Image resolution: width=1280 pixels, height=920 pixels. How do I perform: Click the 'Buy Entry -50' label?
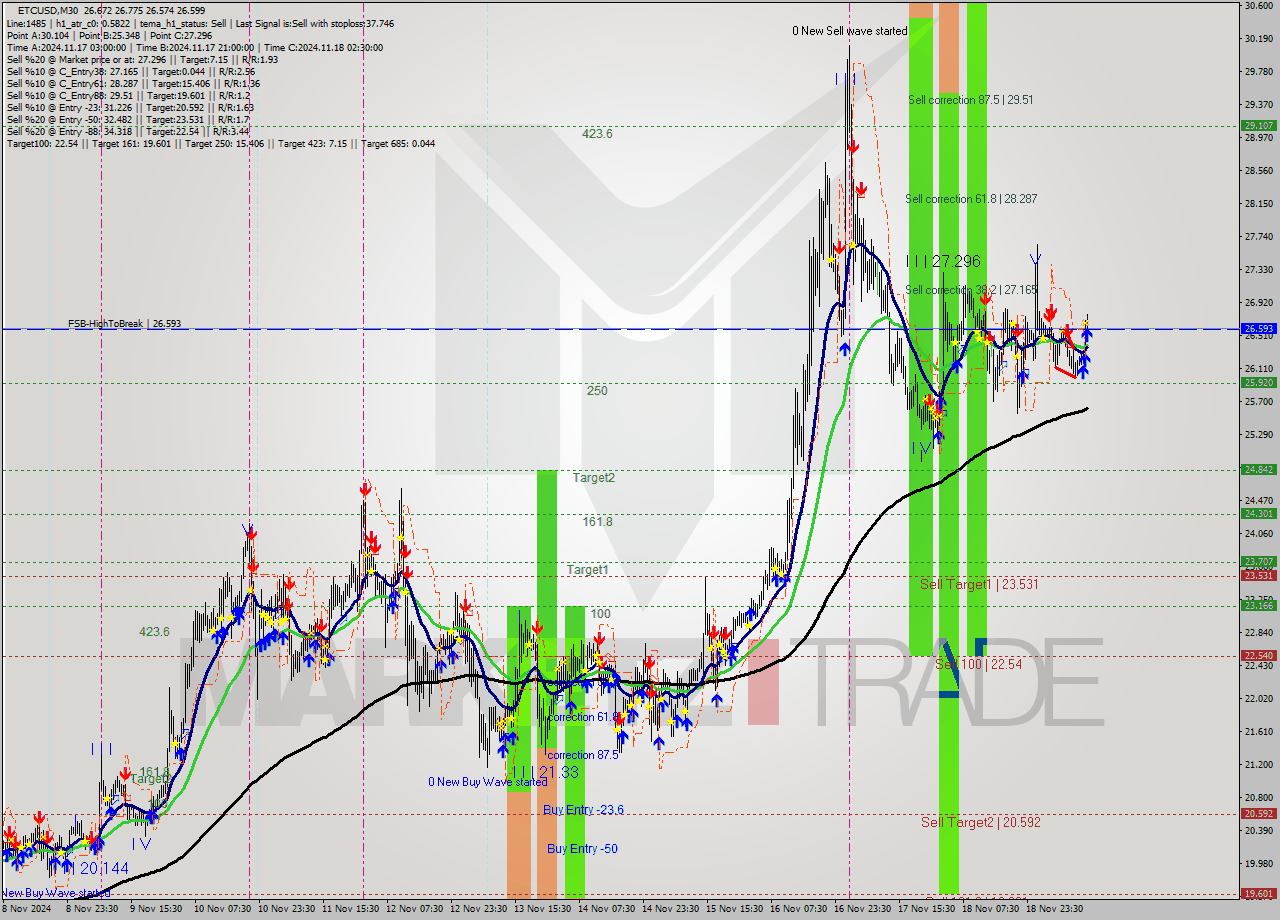tap(582, 849)
